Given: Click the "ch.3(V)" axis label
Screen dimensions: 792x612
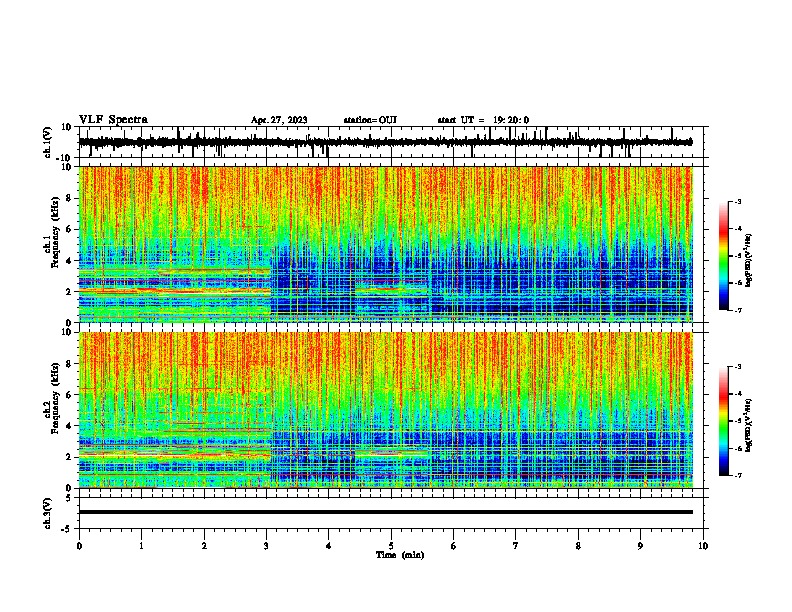Looking at the screenshot, I should click(48, 513).
